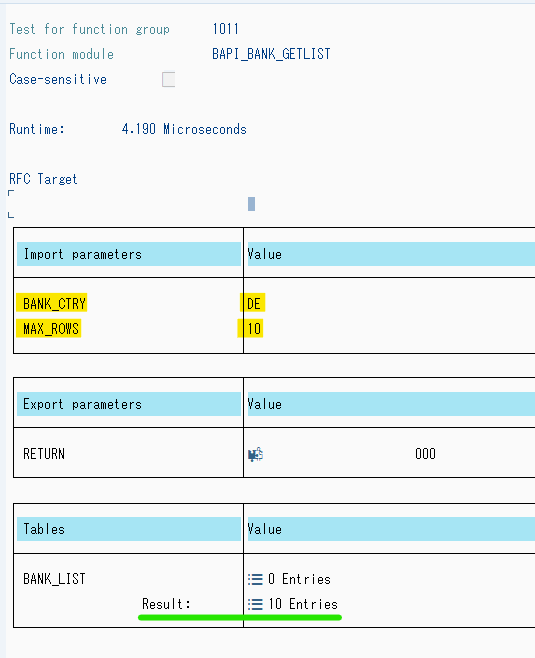Click the function group value 1011

pyautogui.click(x=225, y=29)
